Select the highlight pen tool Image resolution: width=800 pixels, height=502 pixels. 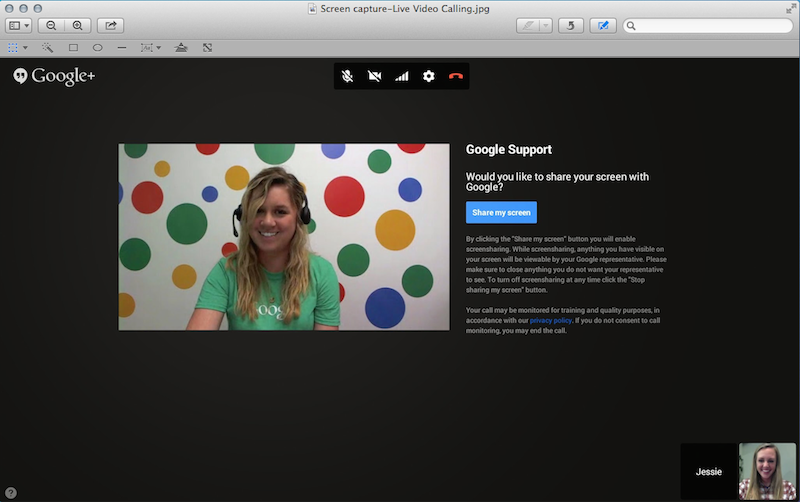point(528,26)
